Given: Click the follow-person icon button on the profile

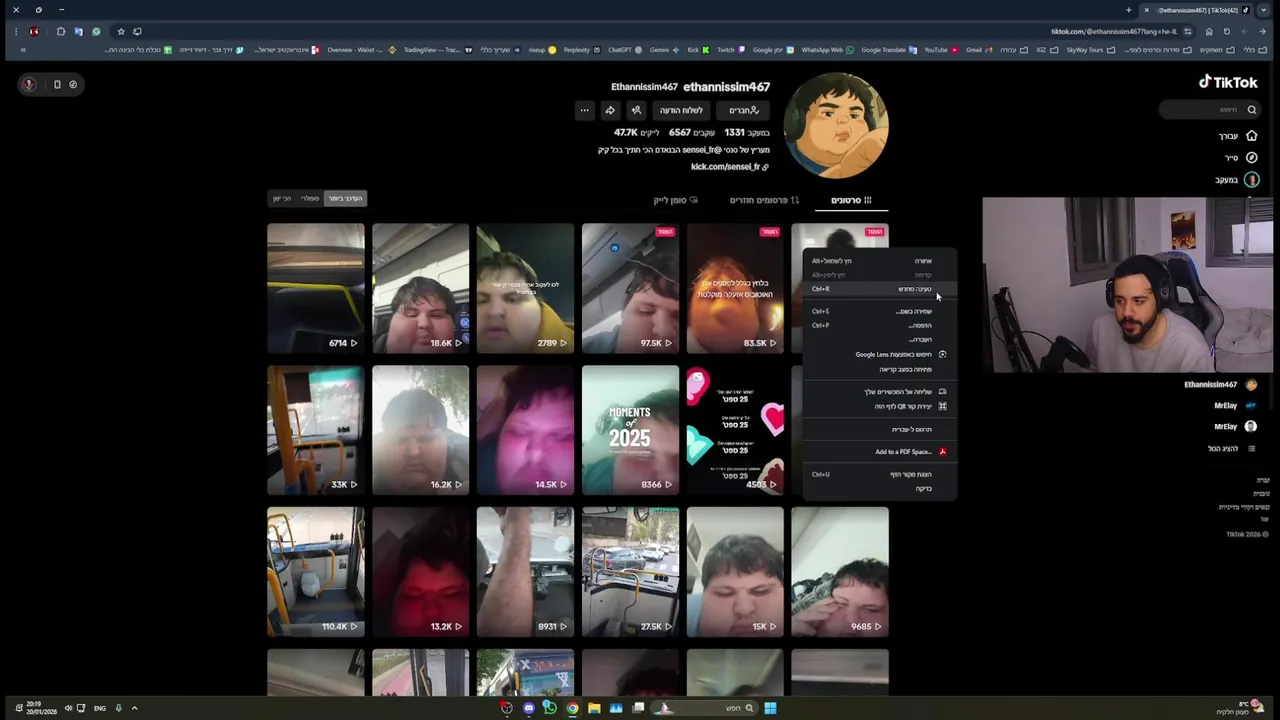Looking at the screenshot, I should point(636,110).
